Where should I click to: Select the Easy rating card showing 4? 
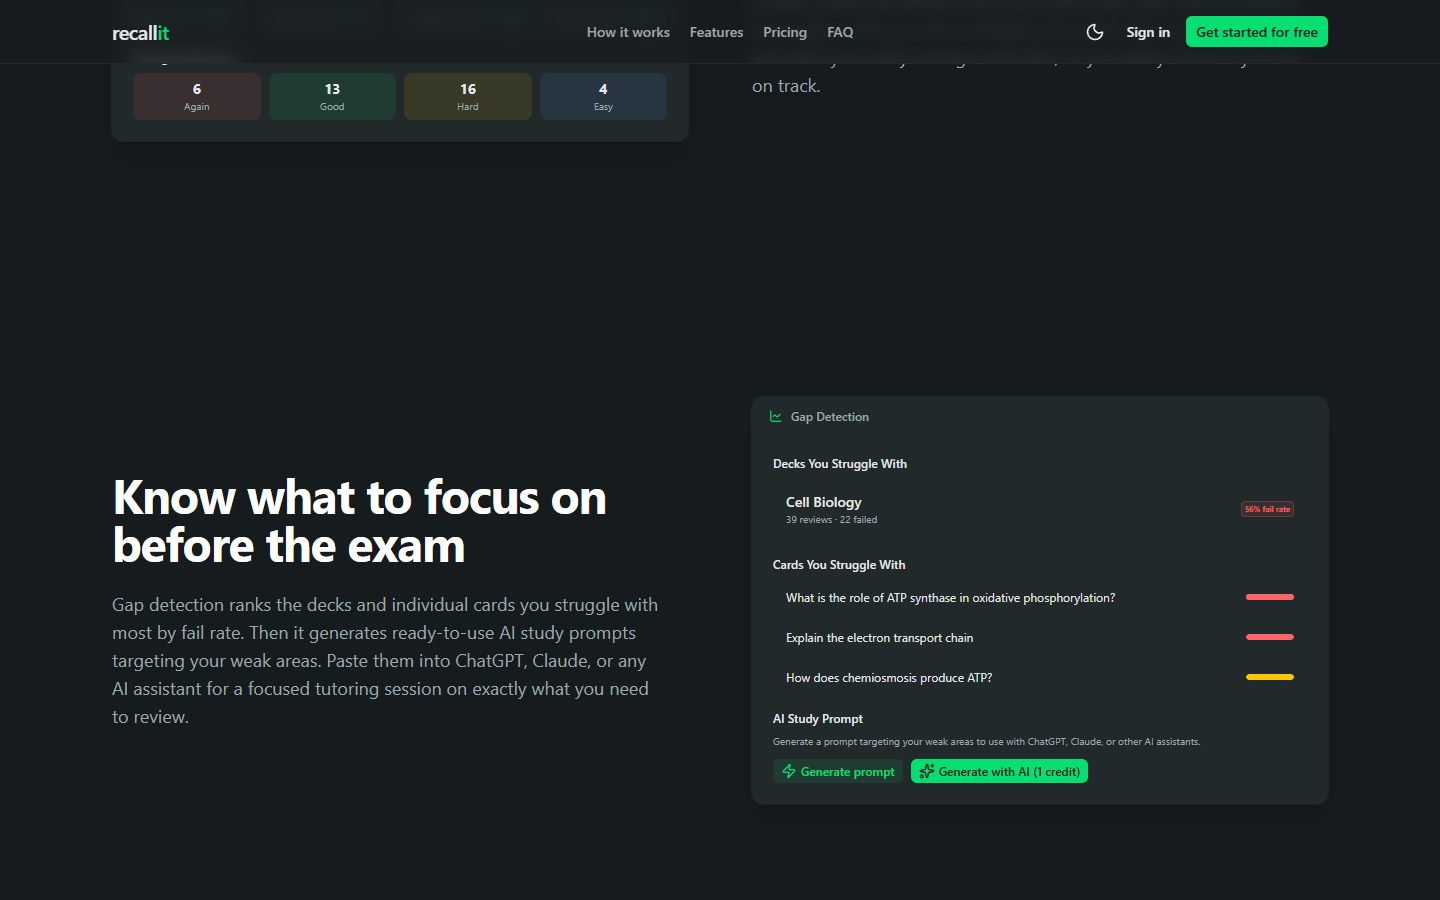click(x=603, y=96)
